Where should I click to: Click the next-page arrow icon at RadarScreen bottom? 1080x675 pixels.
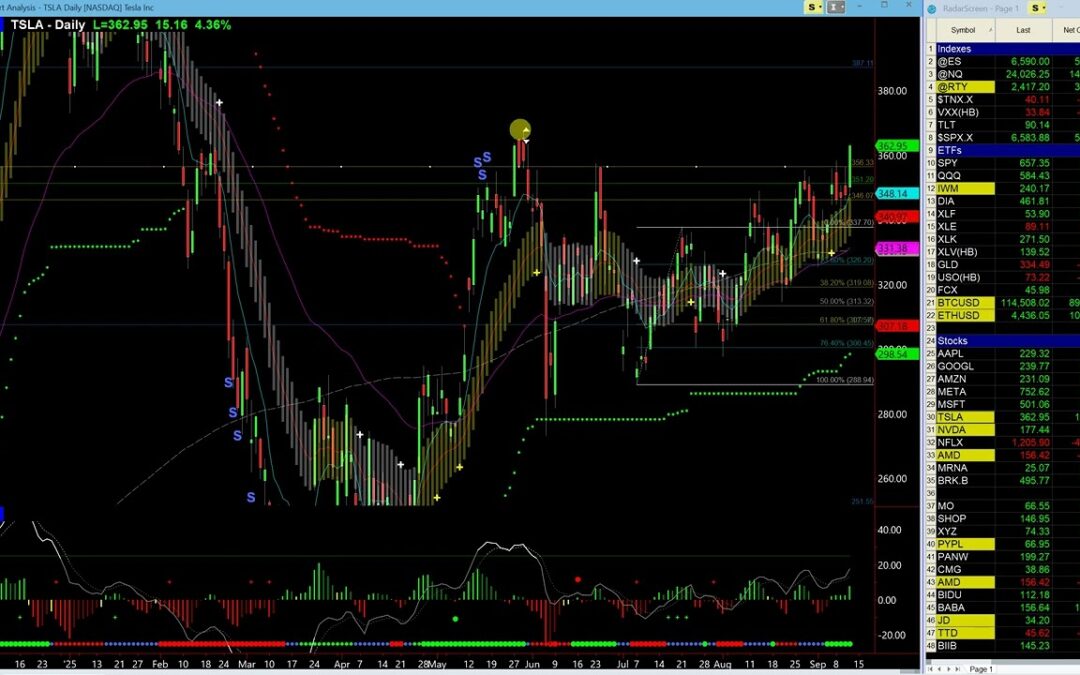coord(948,668)
